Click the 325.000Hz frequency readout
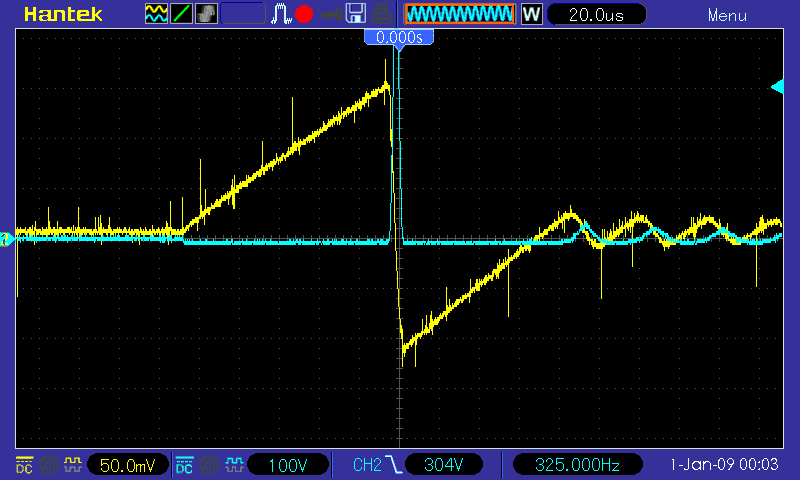 (577, 465)
